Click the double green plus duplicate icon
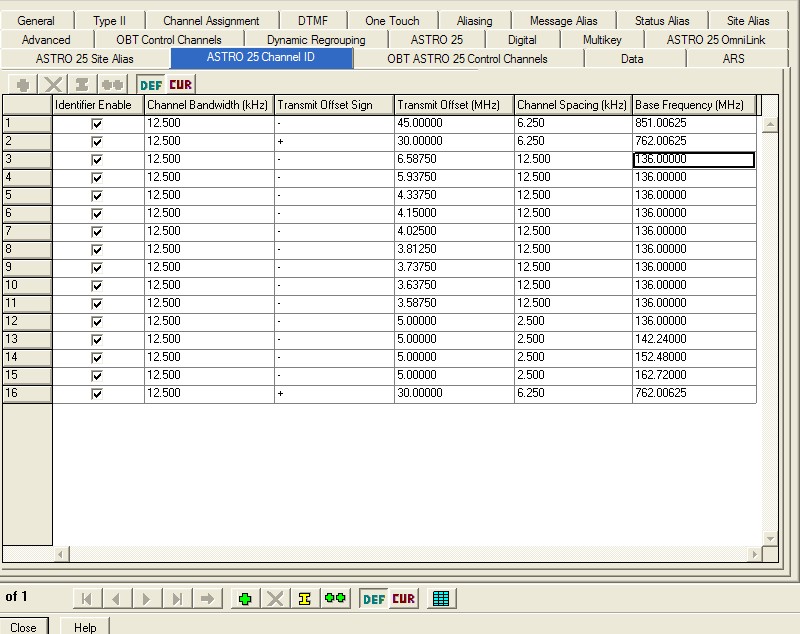800x634 pixels. coord(335,598)
